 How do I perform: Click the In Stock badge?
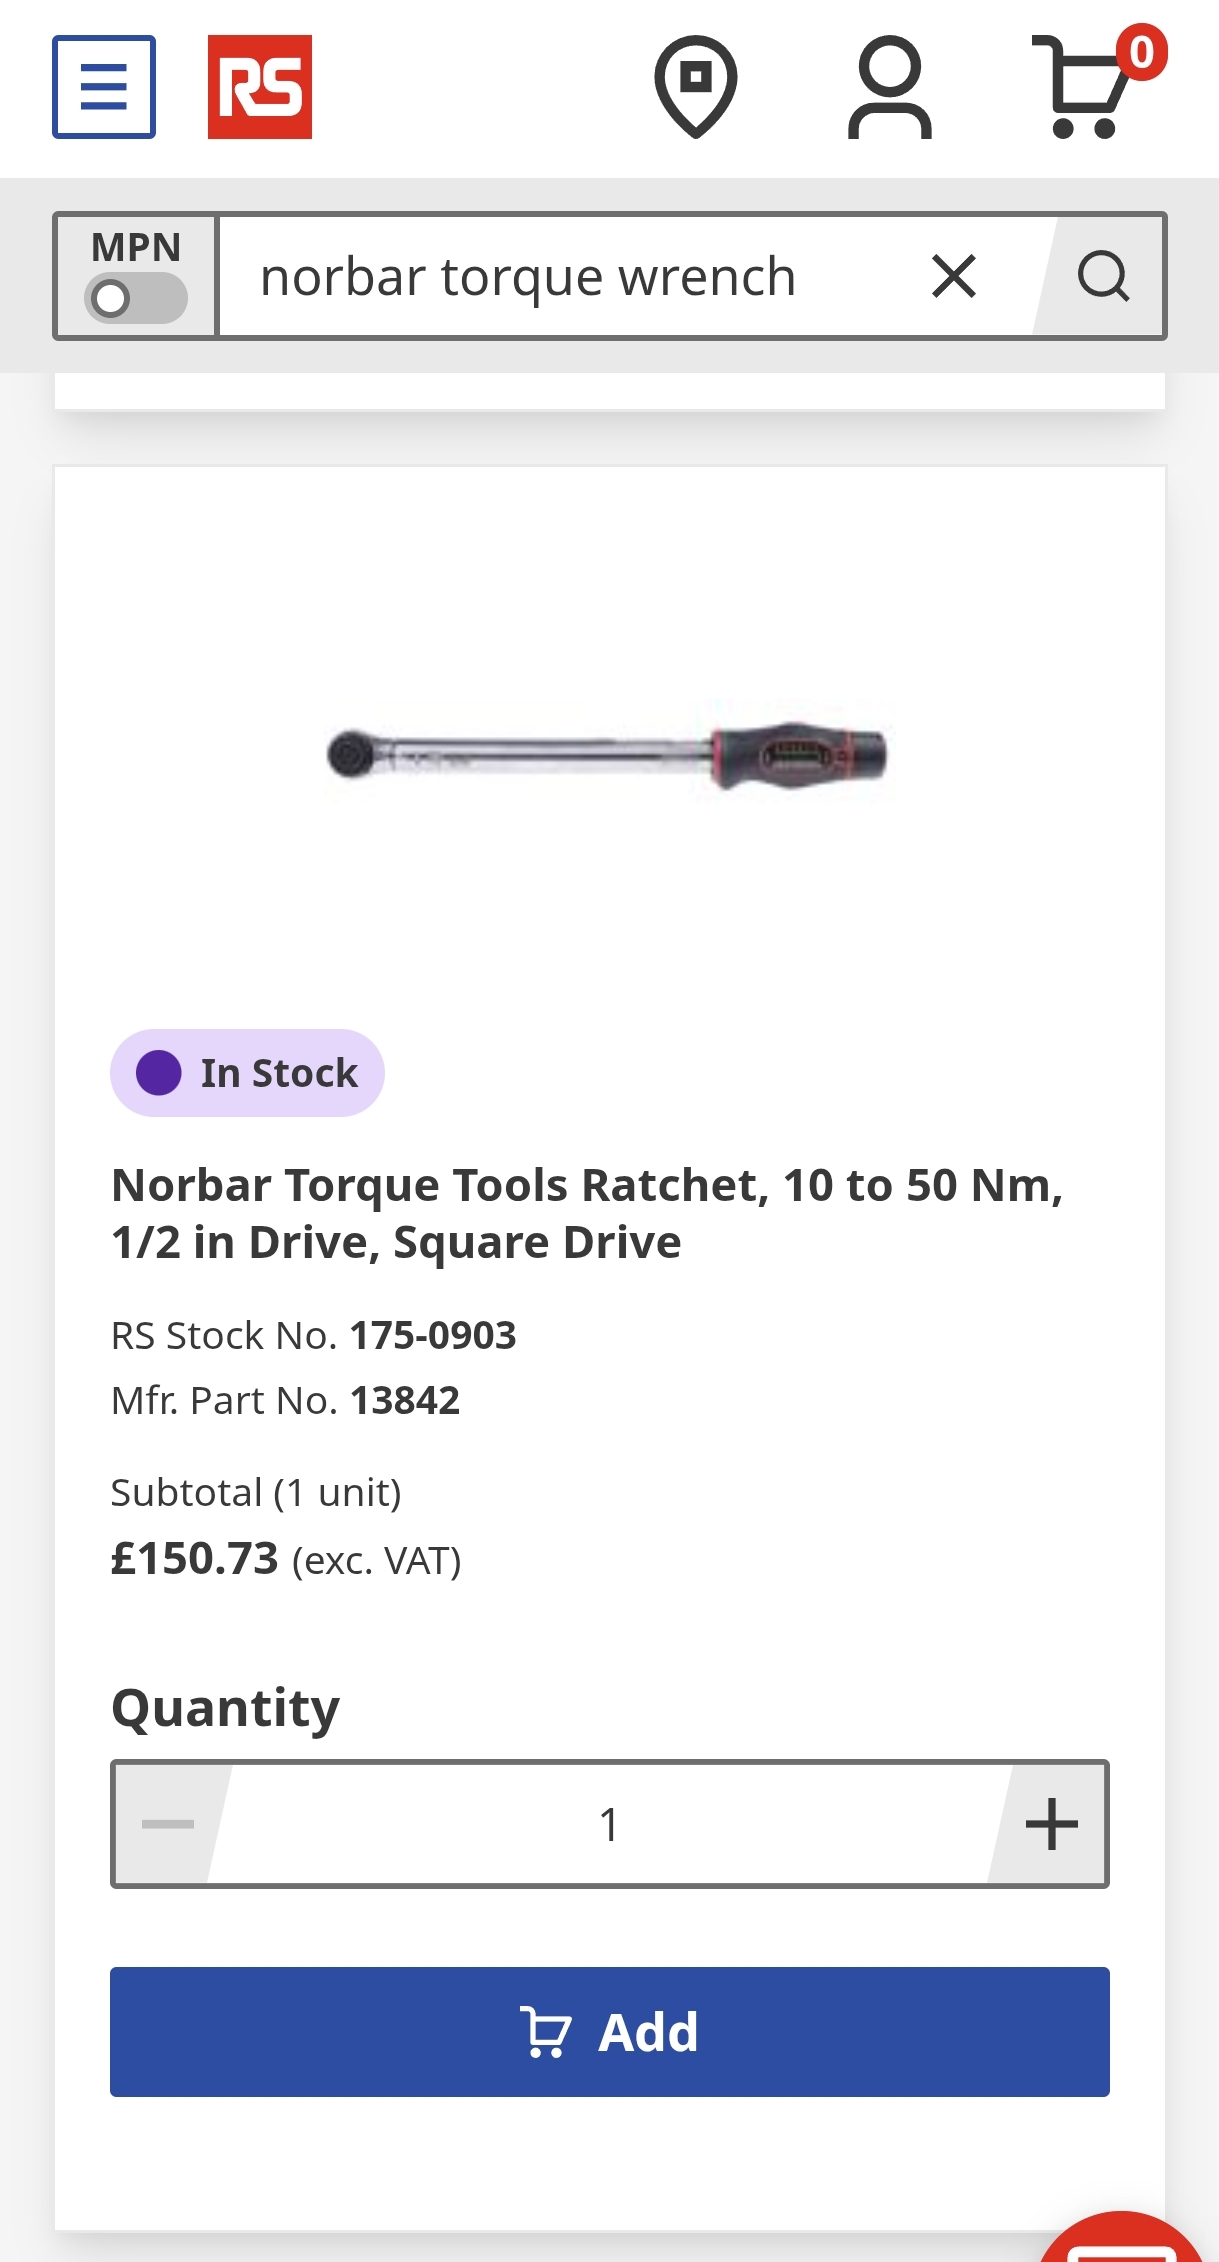click(247, 1073)
